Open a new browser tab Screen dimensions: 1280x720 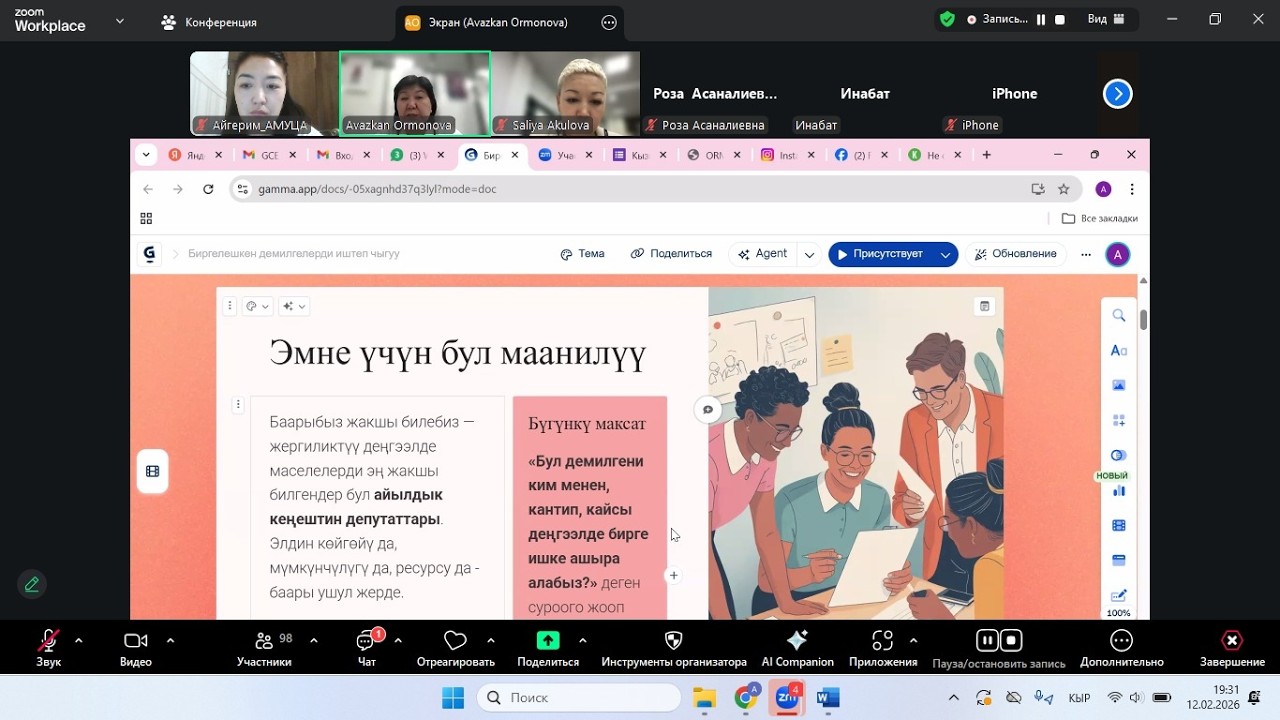(x=986, y=155)
